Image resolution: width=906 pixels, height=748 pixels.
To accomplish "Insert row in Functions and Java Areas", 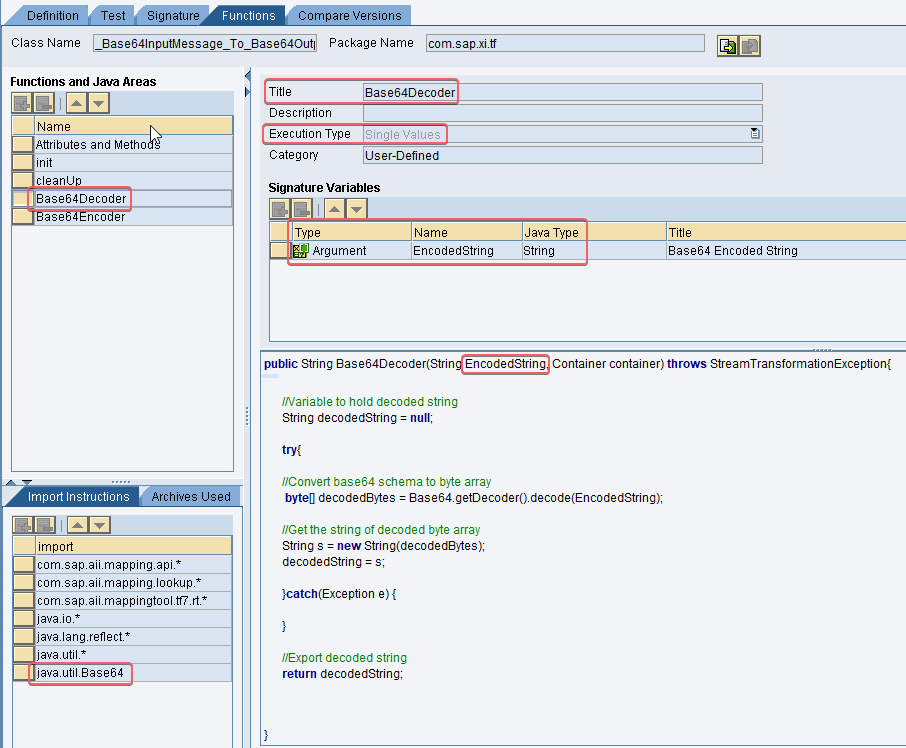I will 22,104.
